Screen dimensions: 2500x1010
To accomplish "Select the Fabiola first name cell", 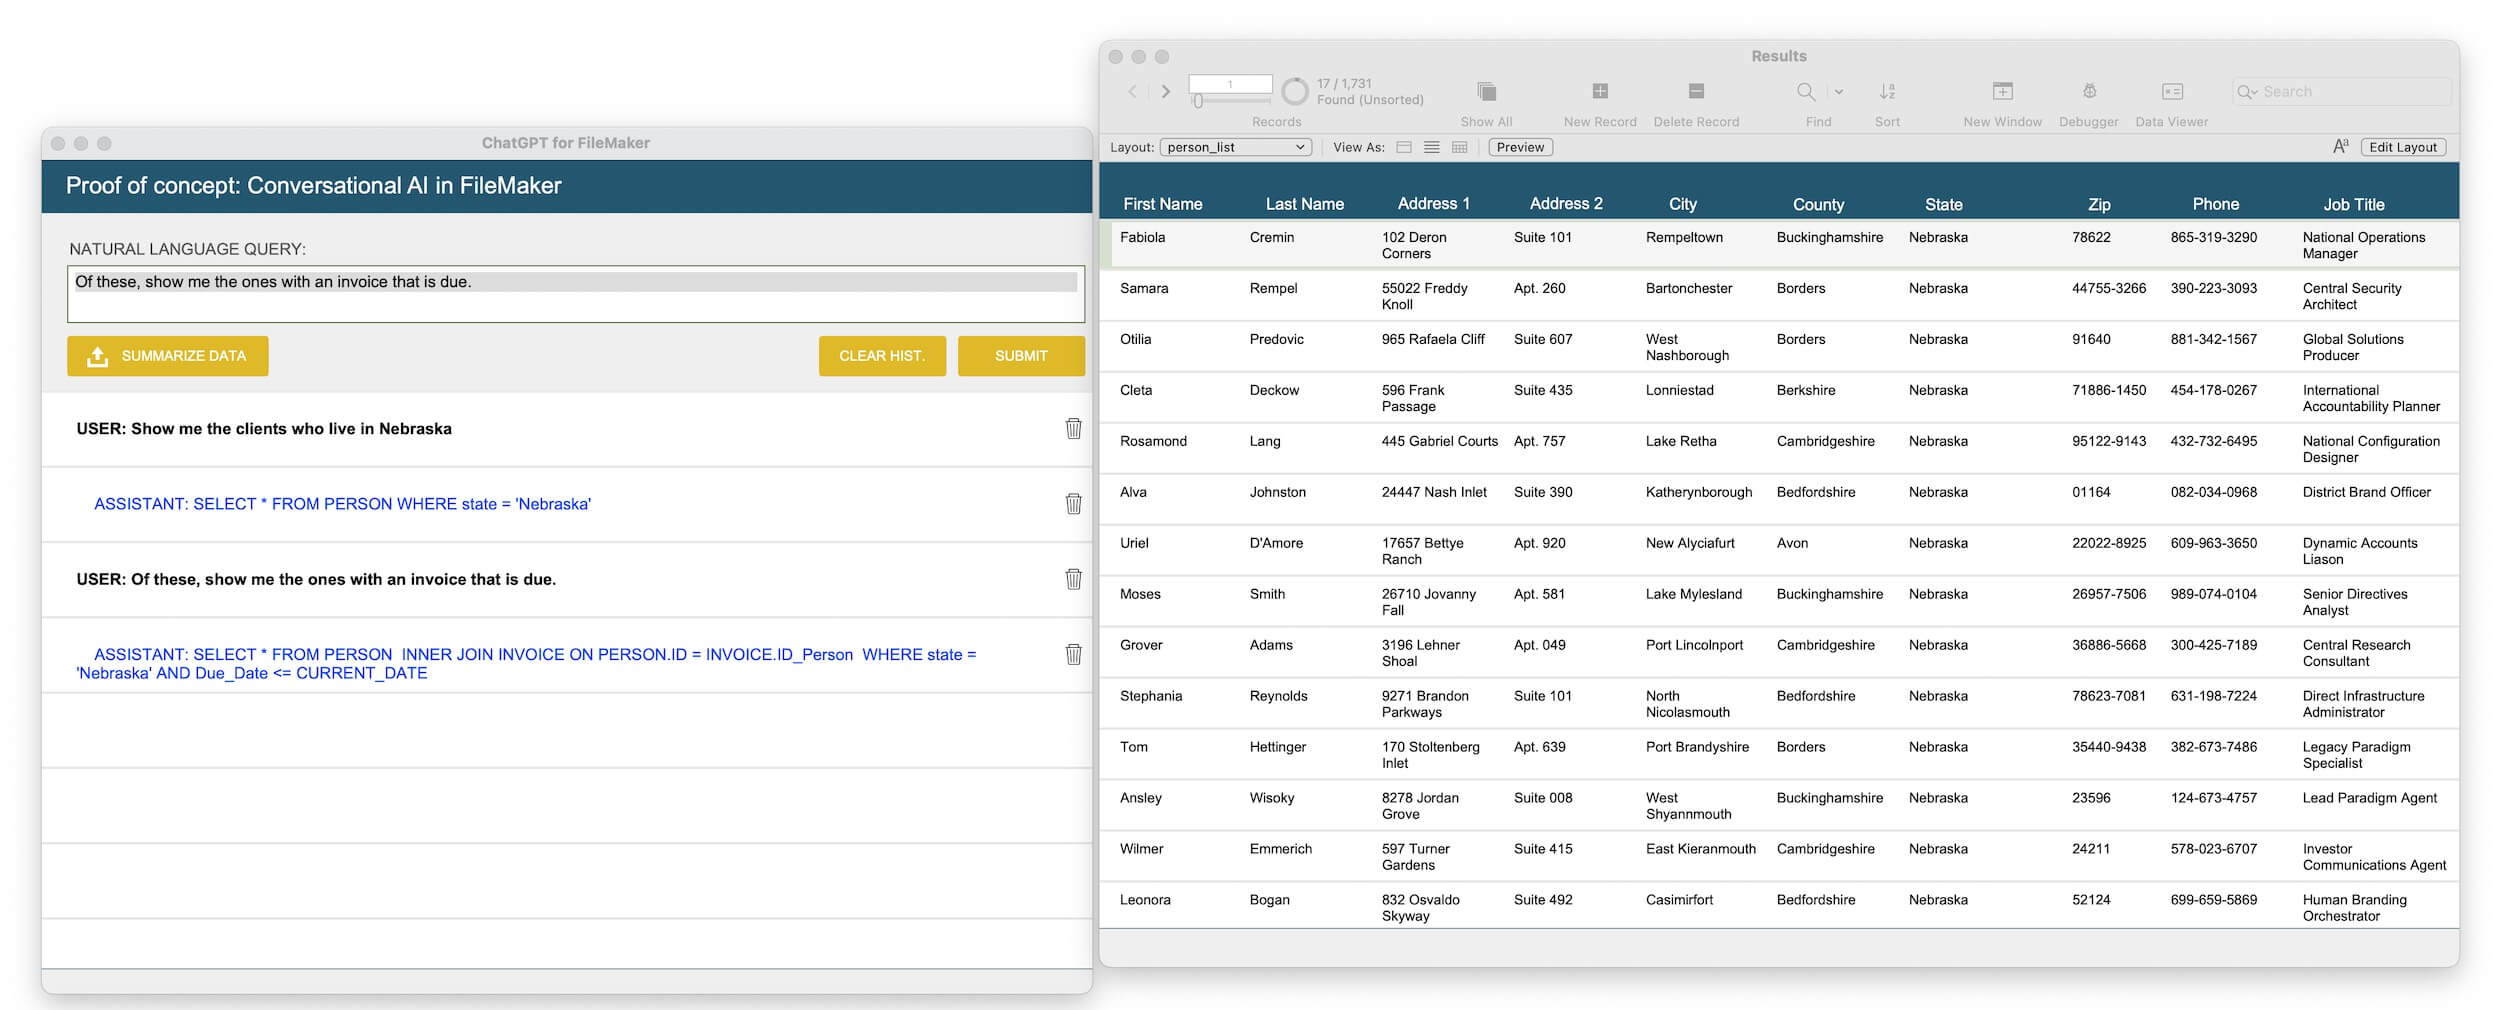I will click(1142, 237).
